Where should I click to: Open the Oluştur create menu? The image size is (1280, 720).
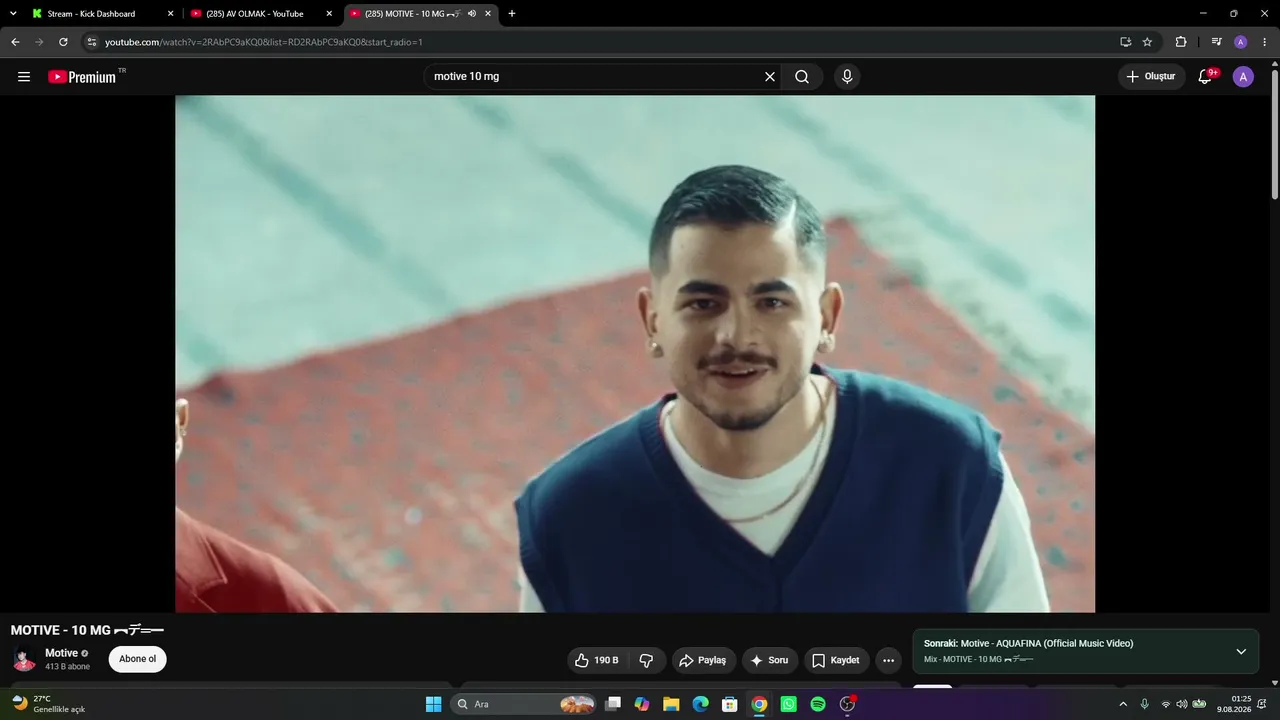1152,77
